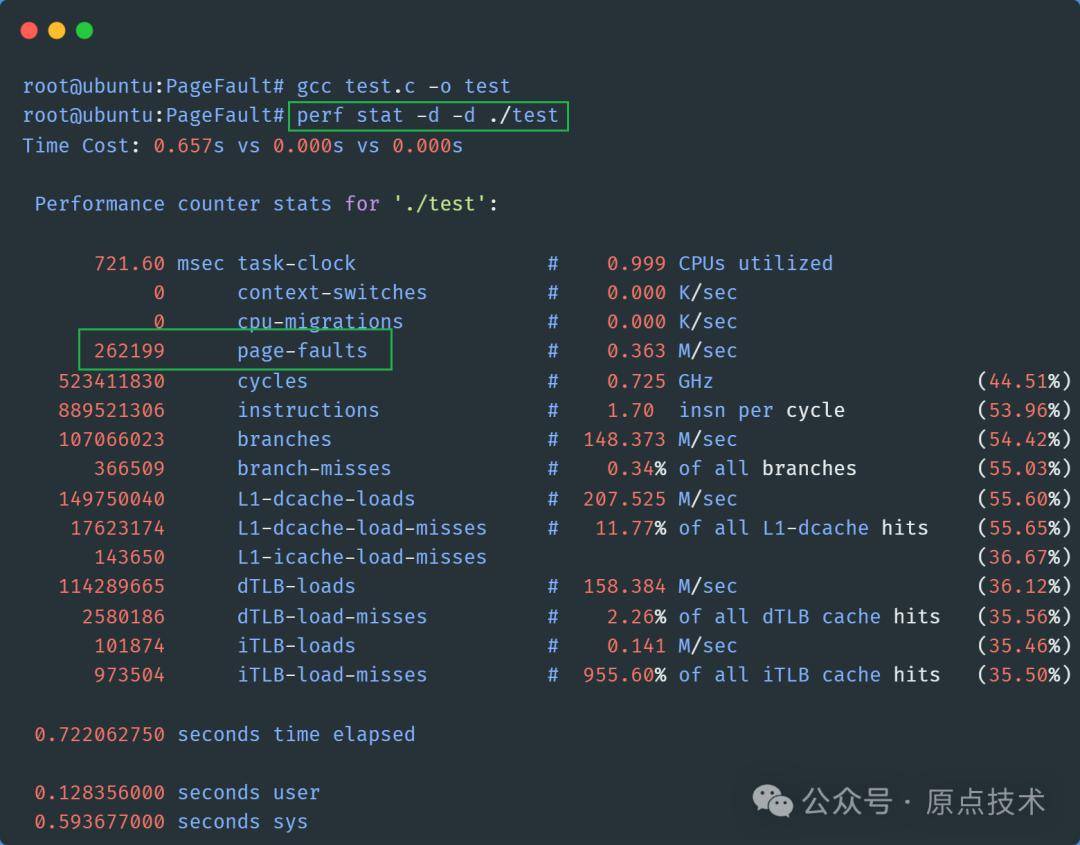Click the instructions event label
Screen dimensions: 1080x845
[x=308, y=410]
